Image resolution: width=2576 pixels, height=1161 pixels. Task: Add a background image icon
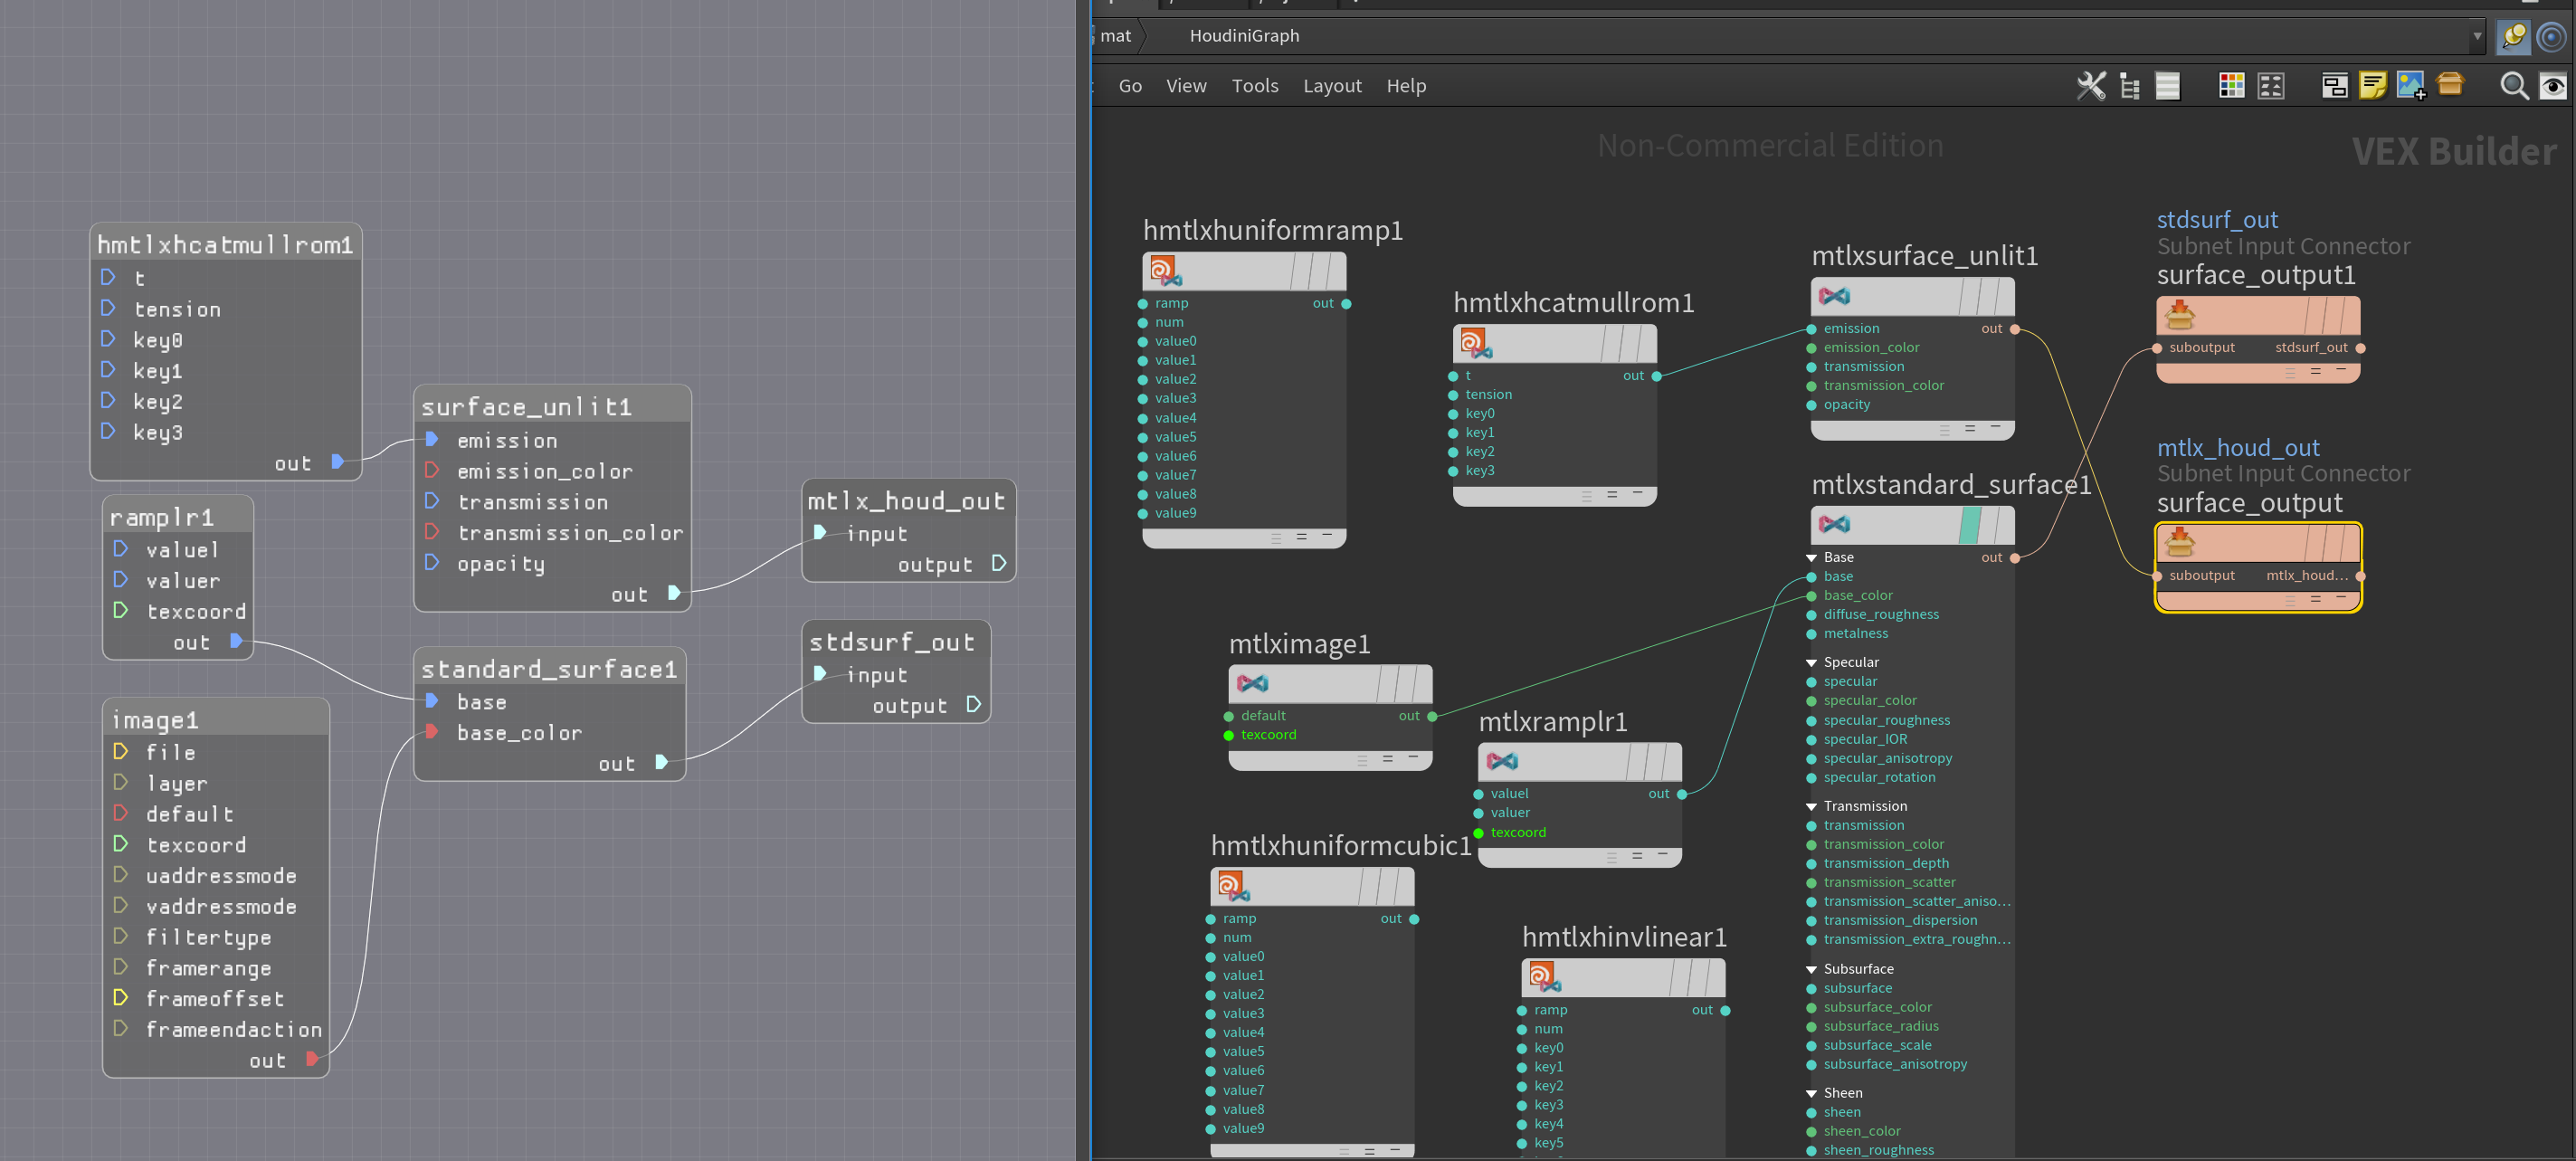[2411, 86]
